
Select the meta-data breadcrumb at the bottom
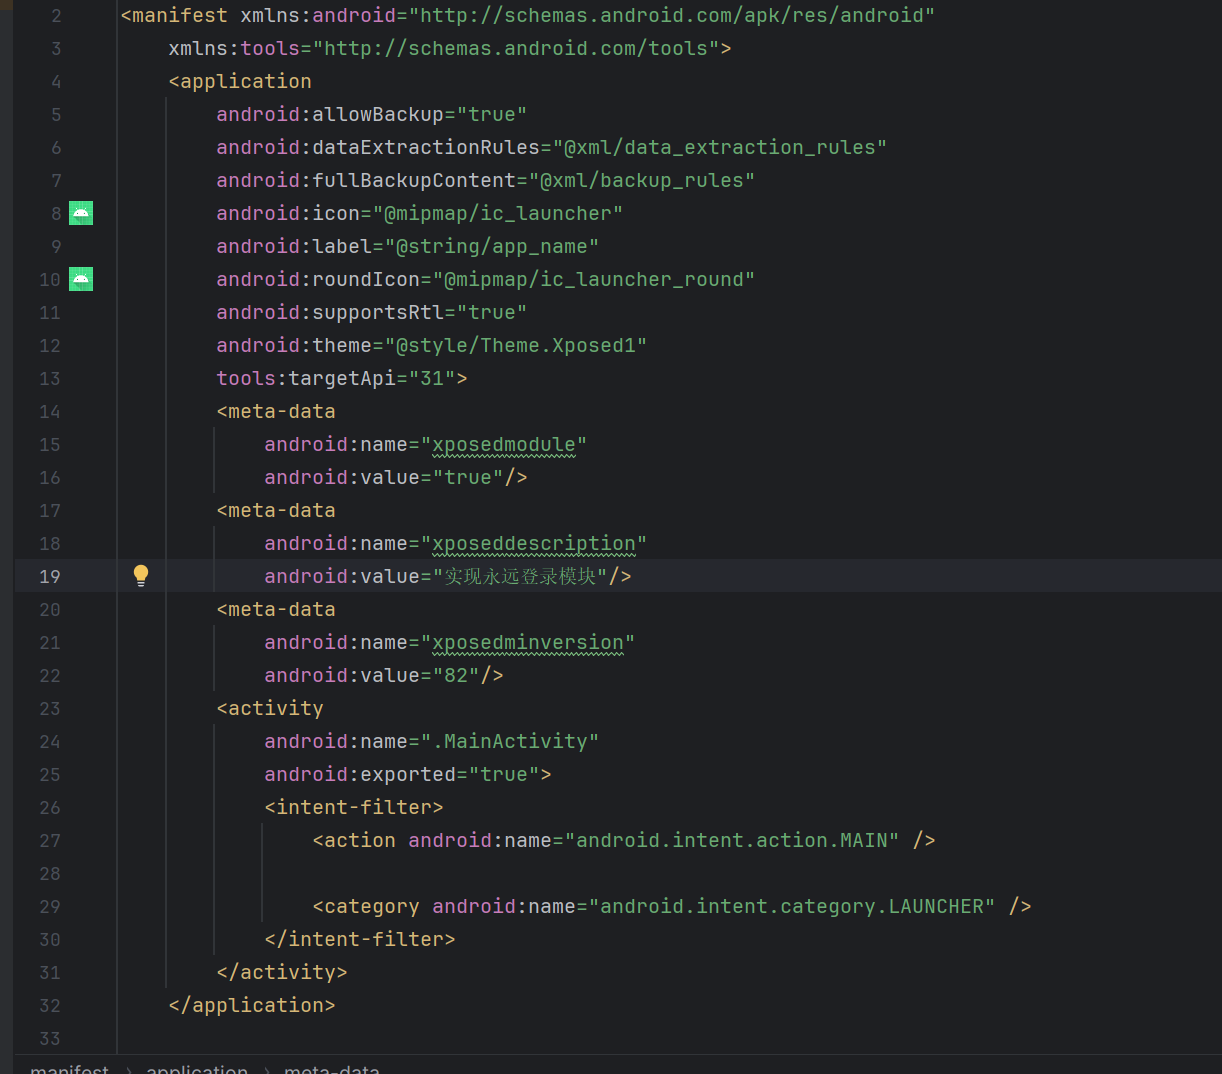click(x=332, y=1068)
